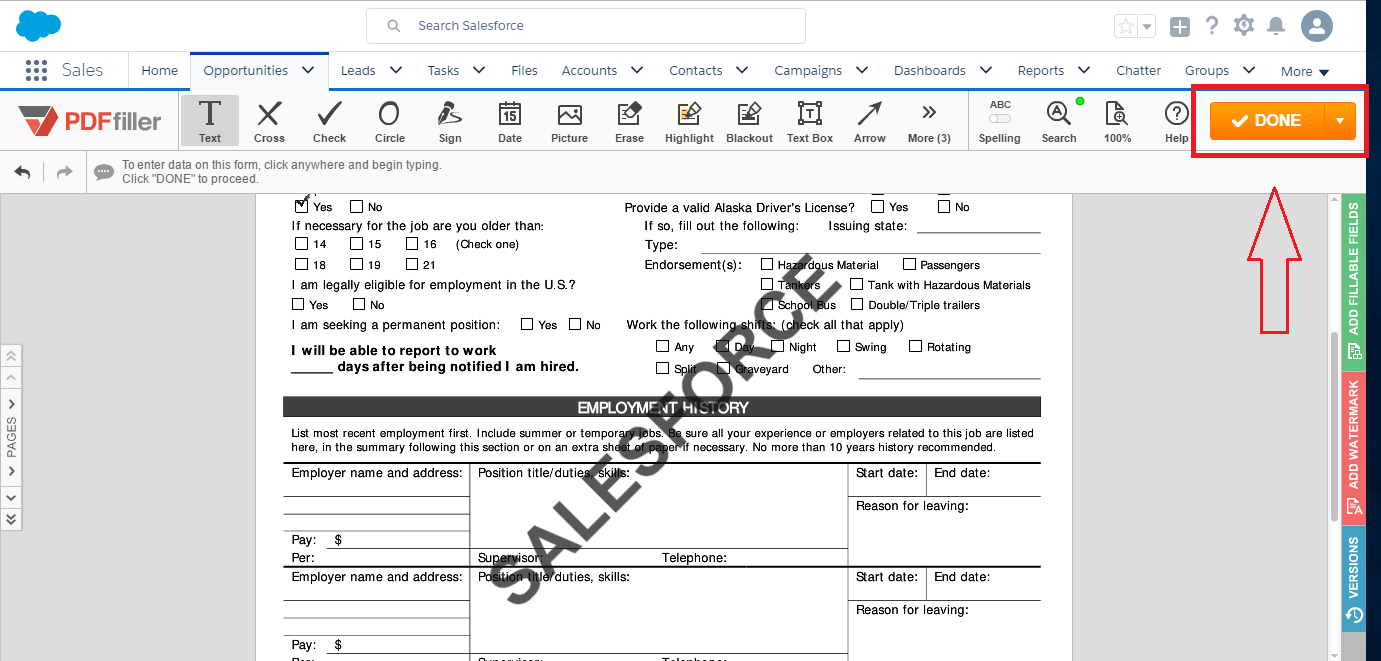Click the PDFfiller logo
This screenshot has width=1381, height=661.
[x=90, y=121]
